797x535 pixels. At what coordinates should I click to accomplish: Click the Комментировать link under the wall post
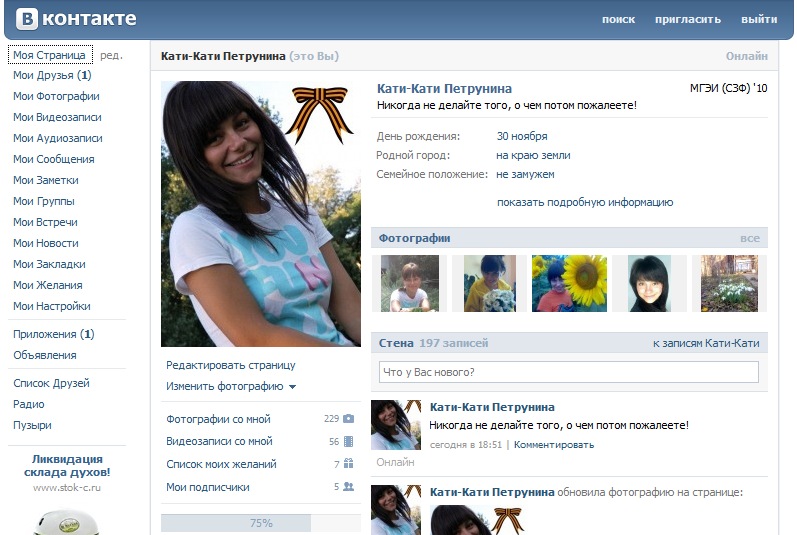pos(553,444)
